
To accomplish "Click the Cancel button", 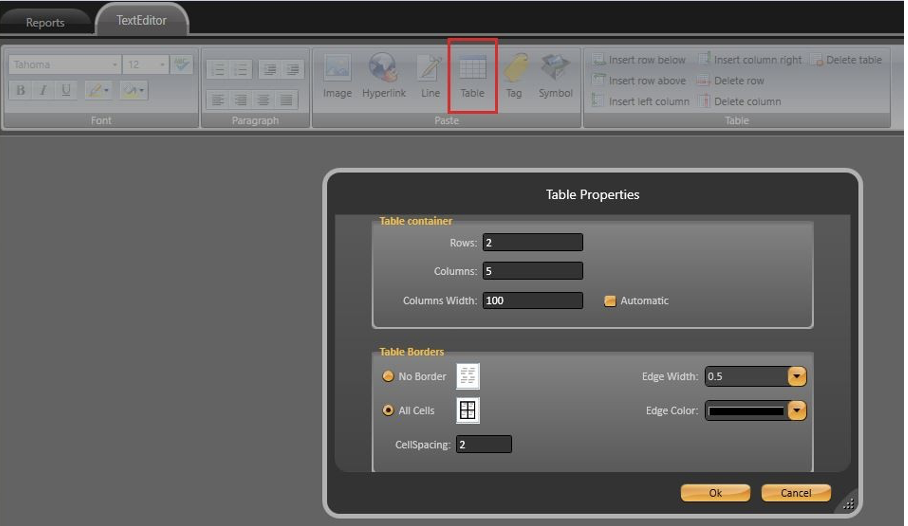I will point(796,493).
